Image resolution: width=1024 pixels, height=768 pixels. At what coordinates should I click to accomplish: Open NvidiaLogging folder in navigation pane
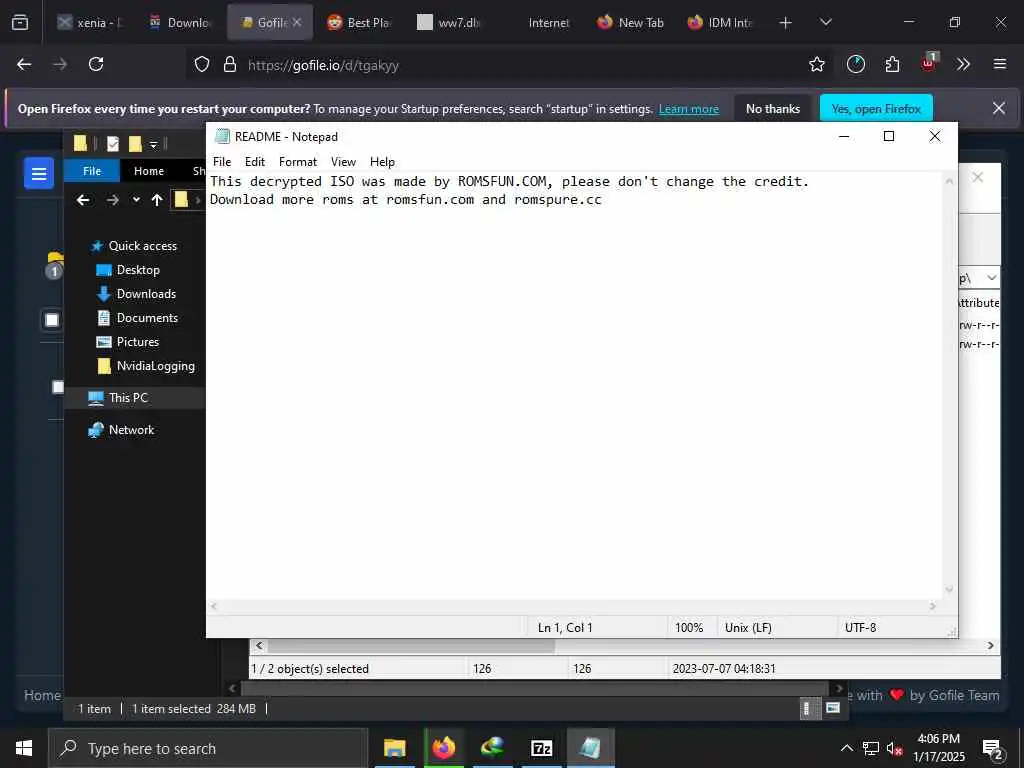click(155, 366)
